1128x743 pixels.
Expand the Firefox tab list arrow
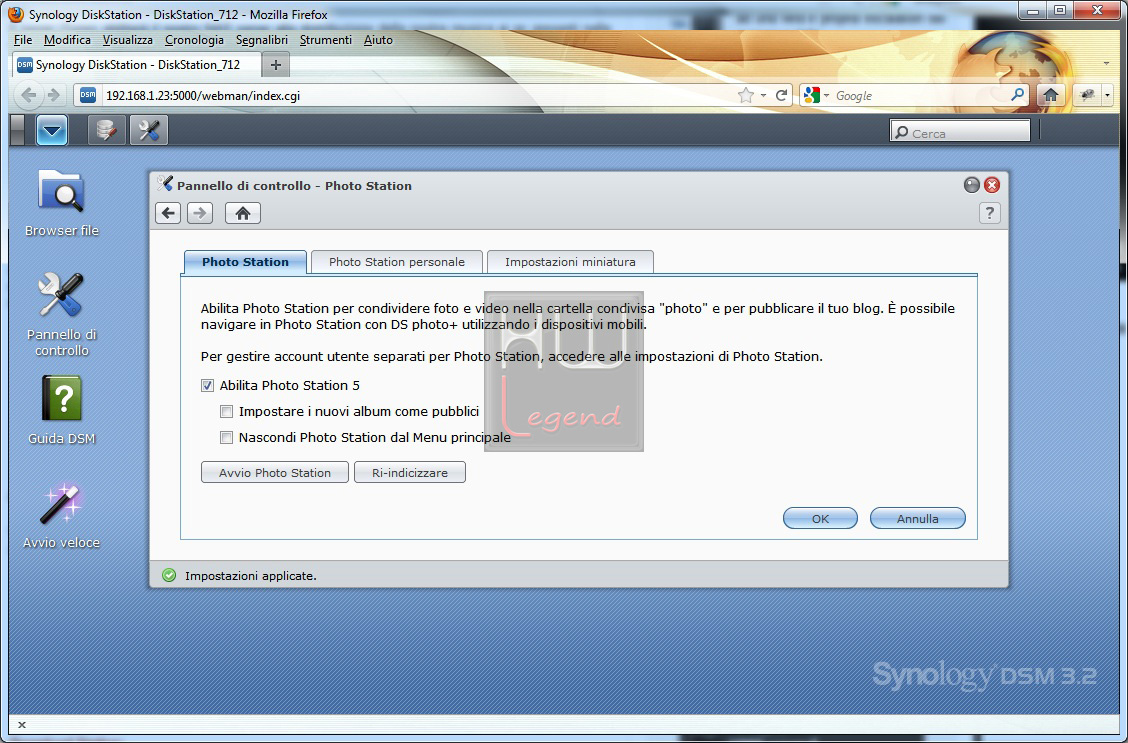(1106, 64)
